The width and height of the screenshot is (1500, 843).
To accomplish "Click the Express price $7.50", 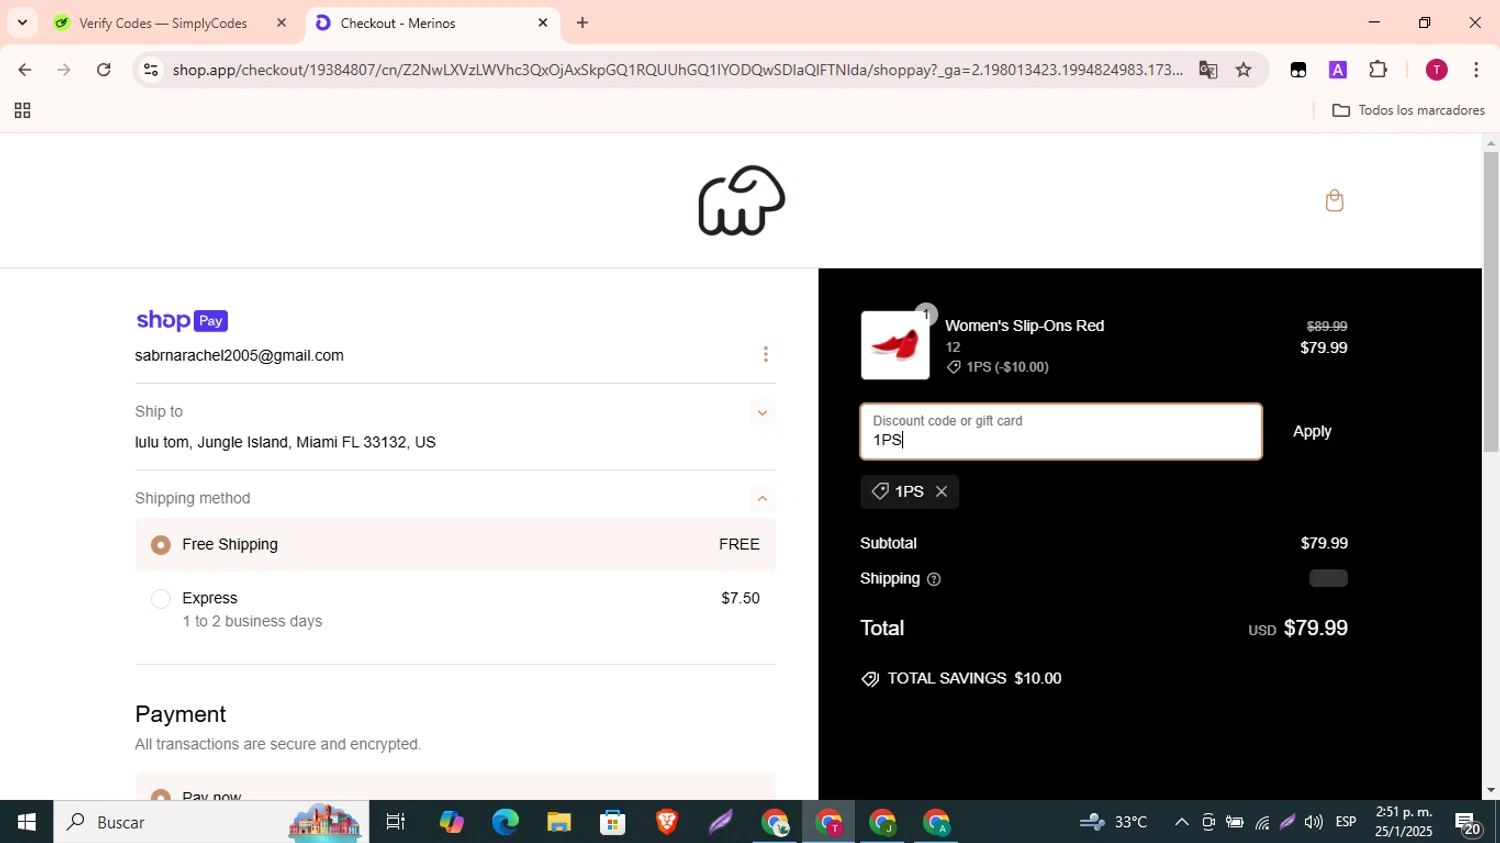I will click(x=740, y=599).
